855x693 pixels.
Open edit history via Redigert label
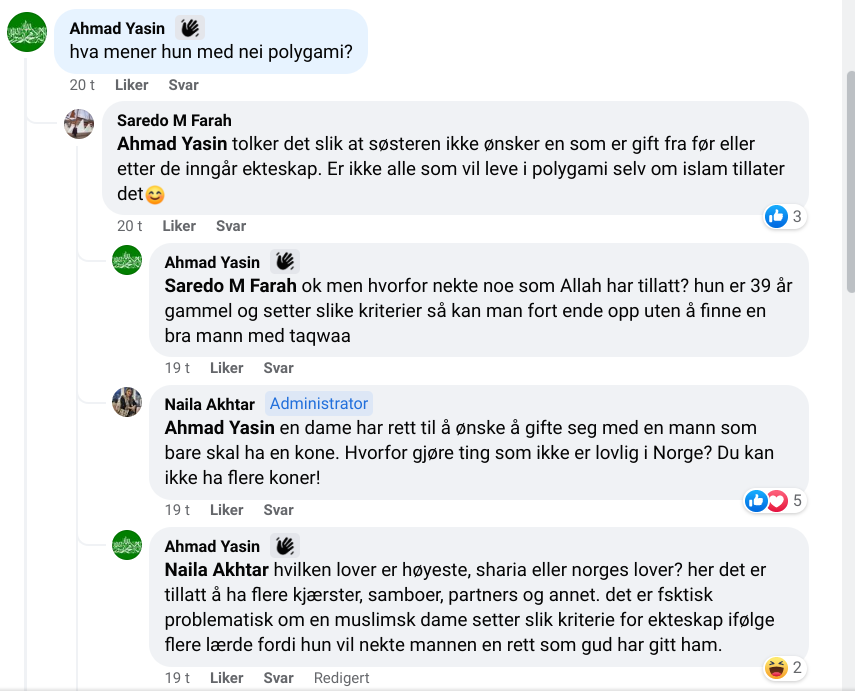pos(341,678)
